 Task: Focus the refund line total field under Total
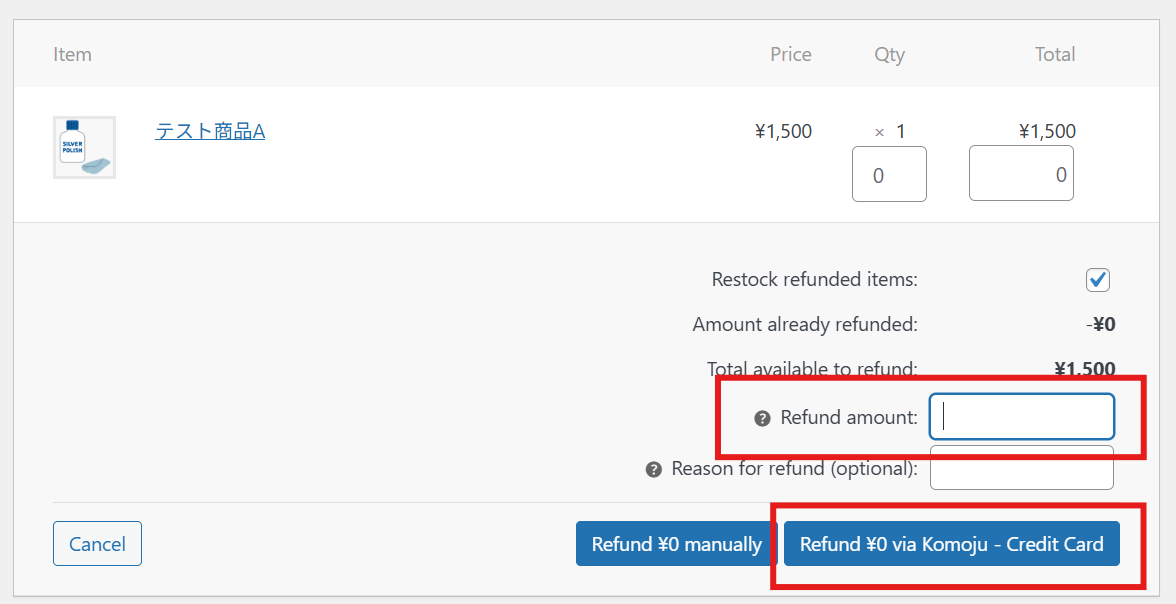1021,174
